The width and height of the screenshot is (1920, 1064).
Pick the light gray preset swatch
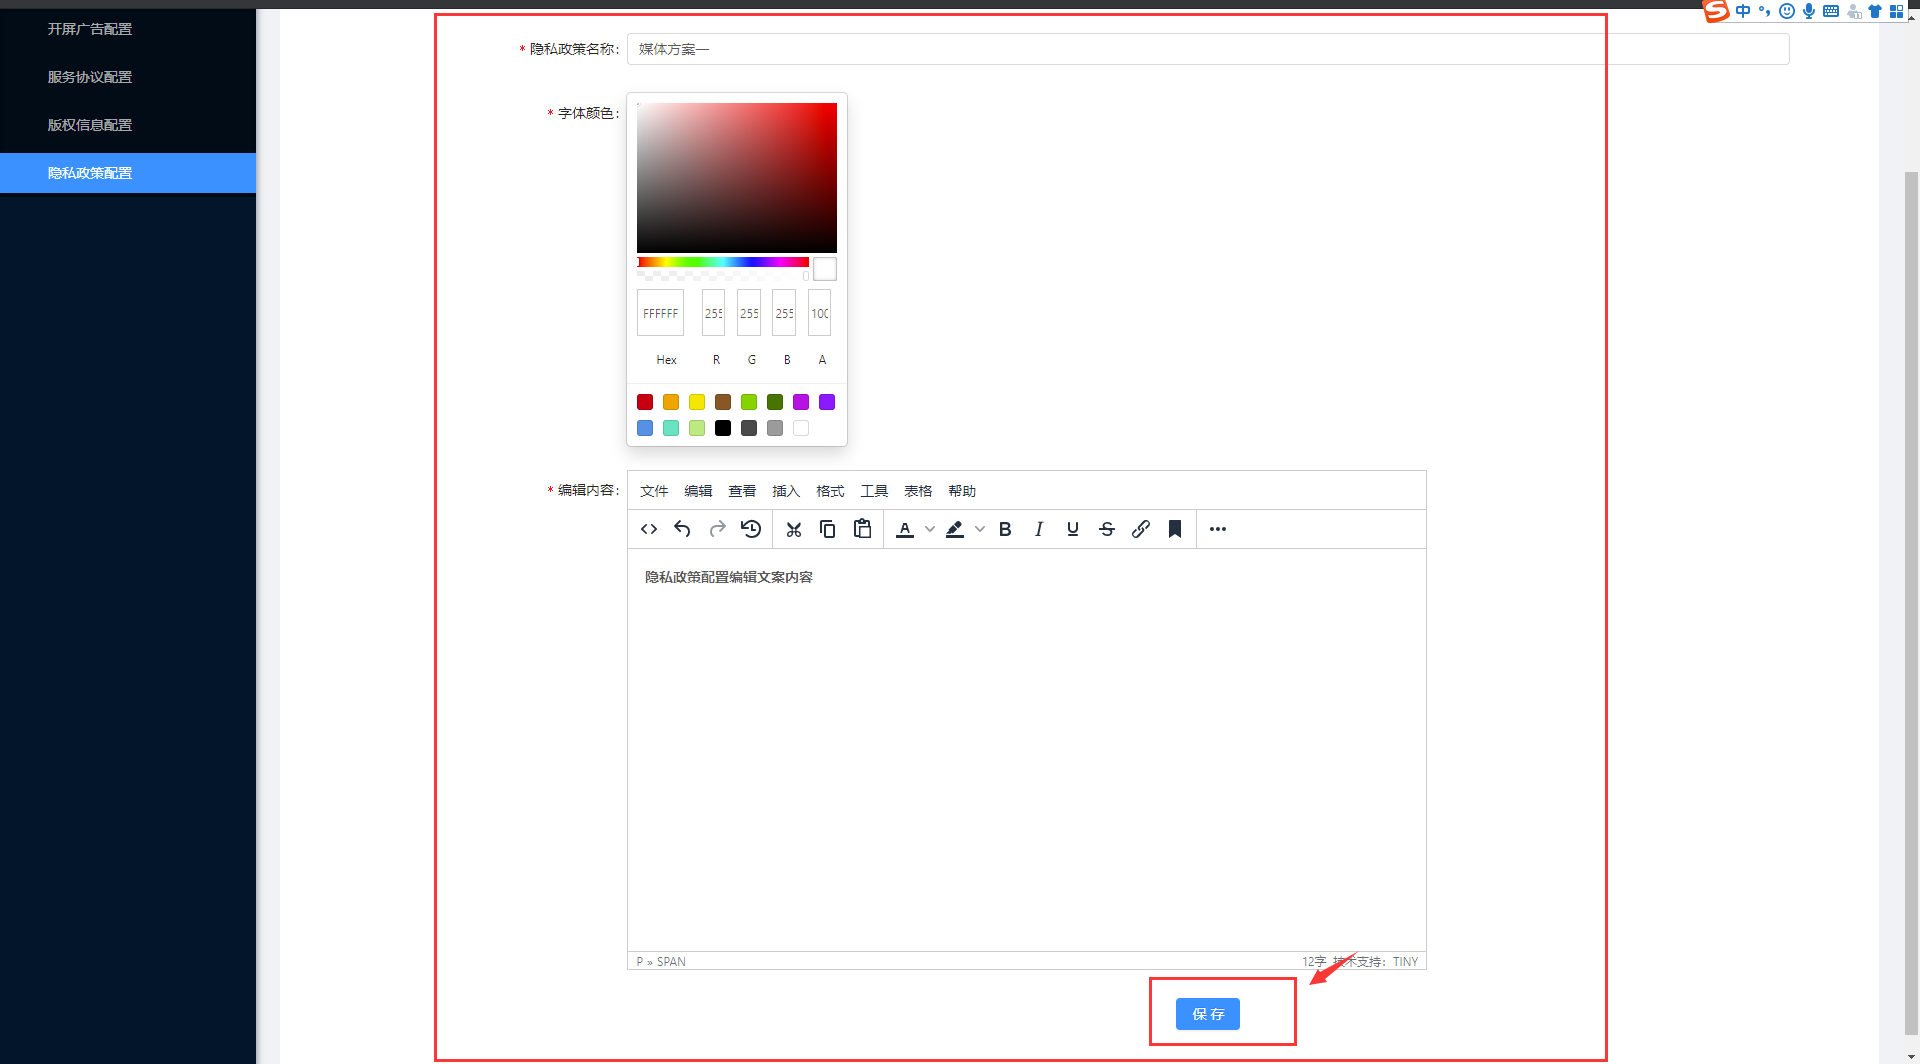click(775, 428)
